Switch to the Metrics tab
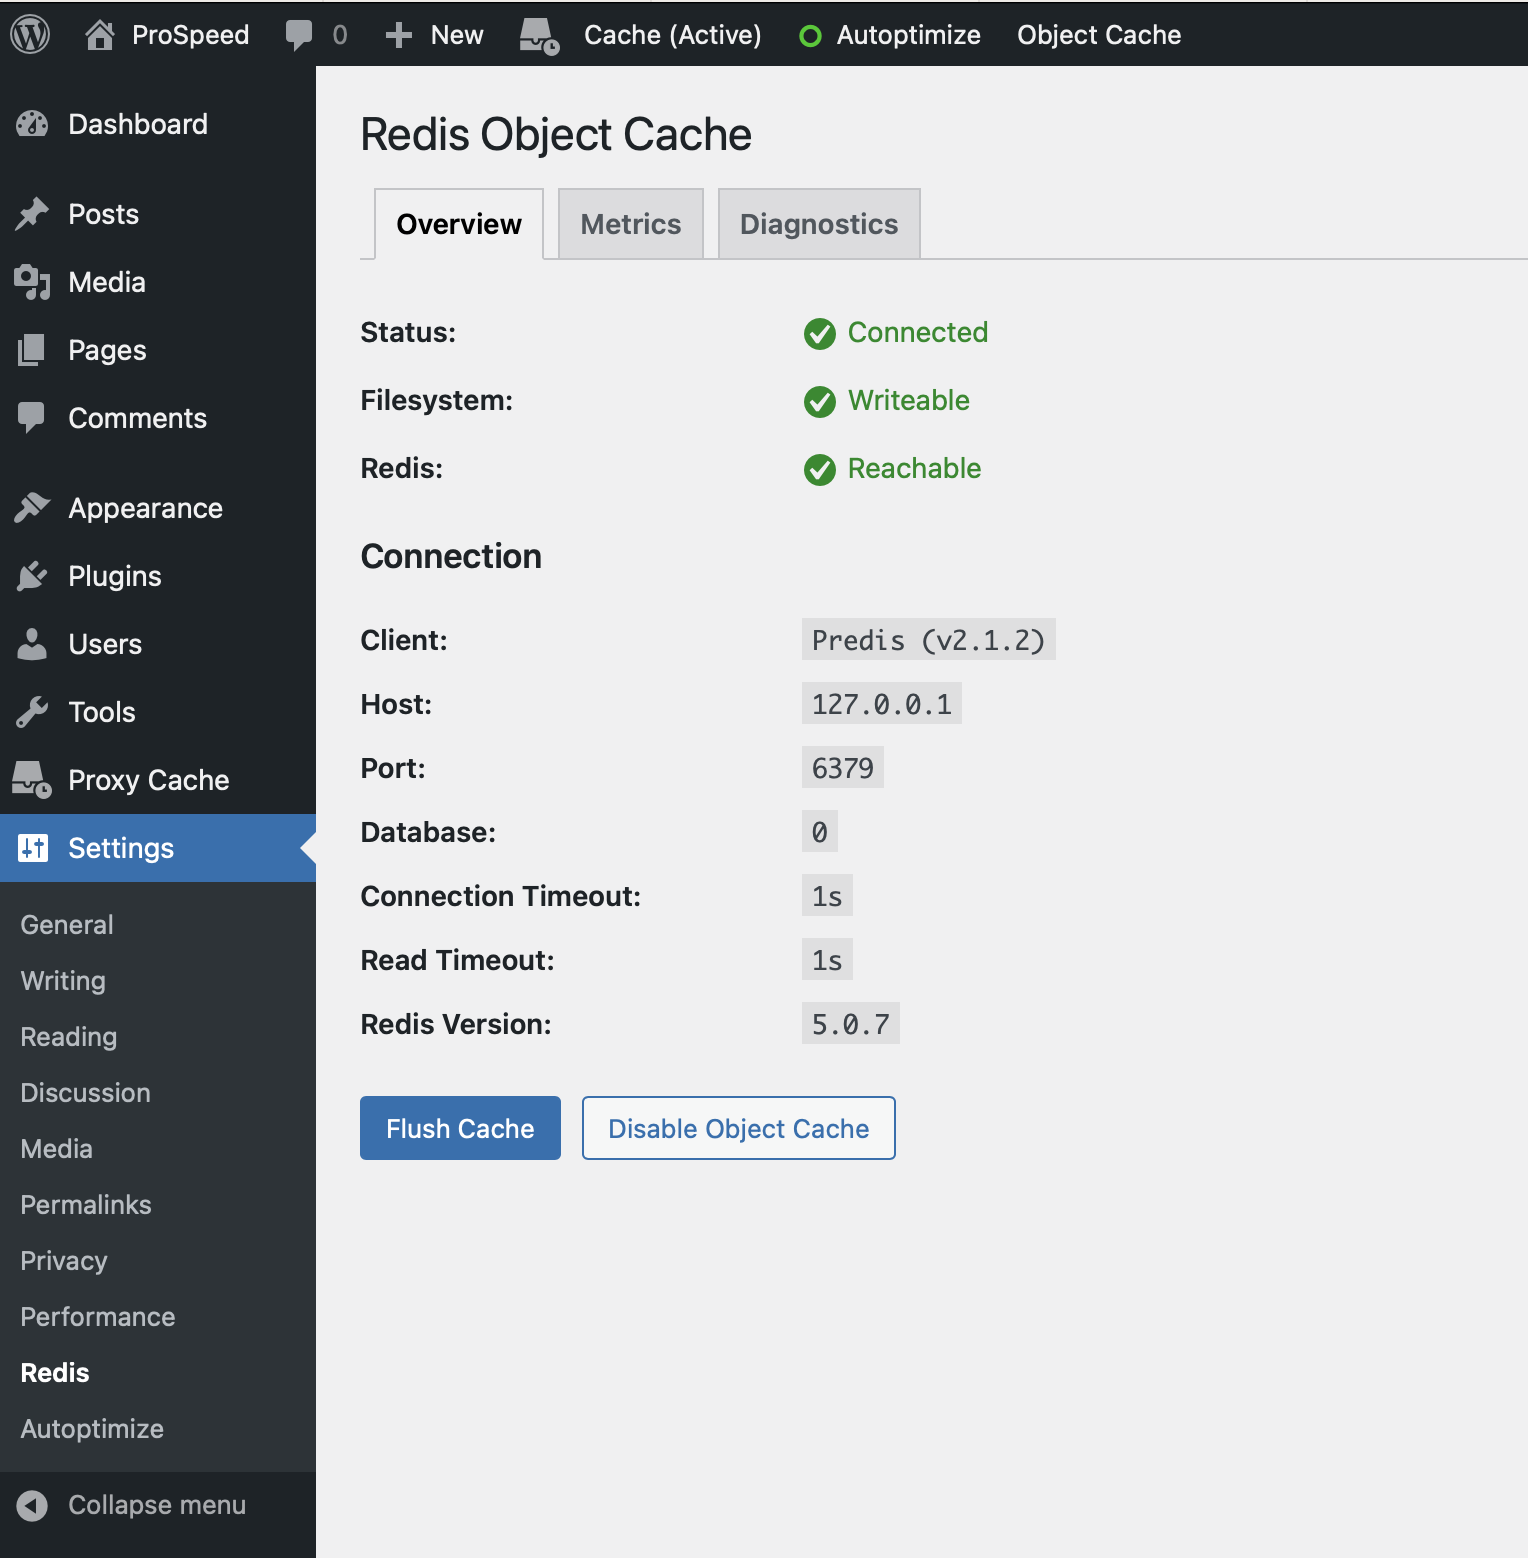This screenshot has width=1528, height=1558. coord(630,223)
